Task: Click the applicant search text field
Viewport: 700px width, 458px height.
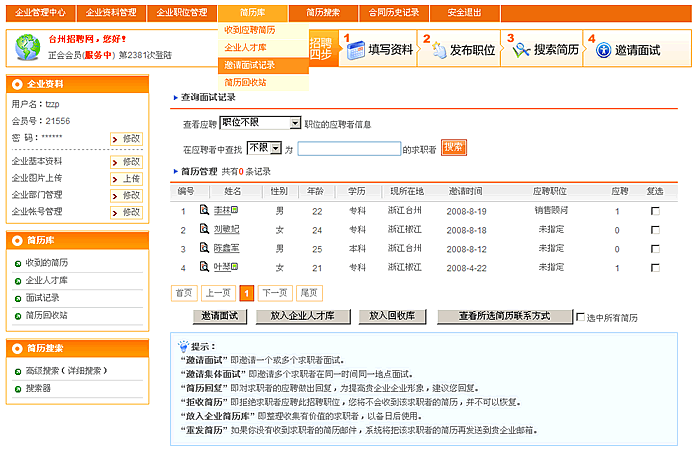Action: point(349,149)
